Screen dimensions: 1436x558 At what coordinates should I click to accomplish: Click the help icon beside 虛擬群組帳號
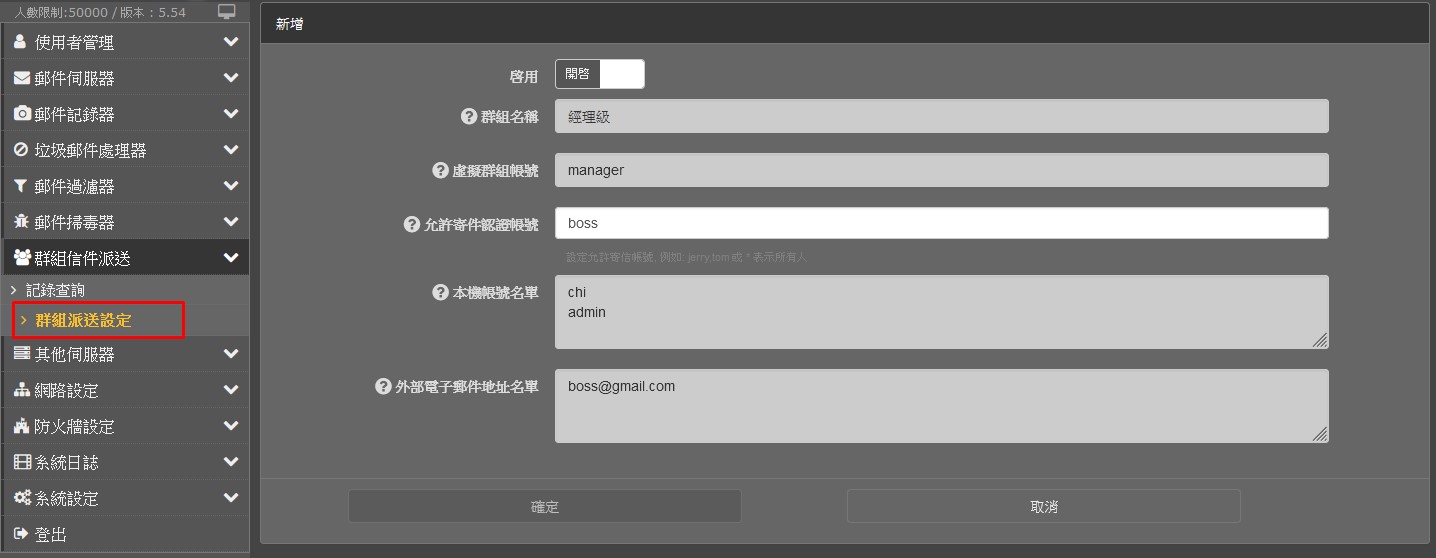pos(440,170)
